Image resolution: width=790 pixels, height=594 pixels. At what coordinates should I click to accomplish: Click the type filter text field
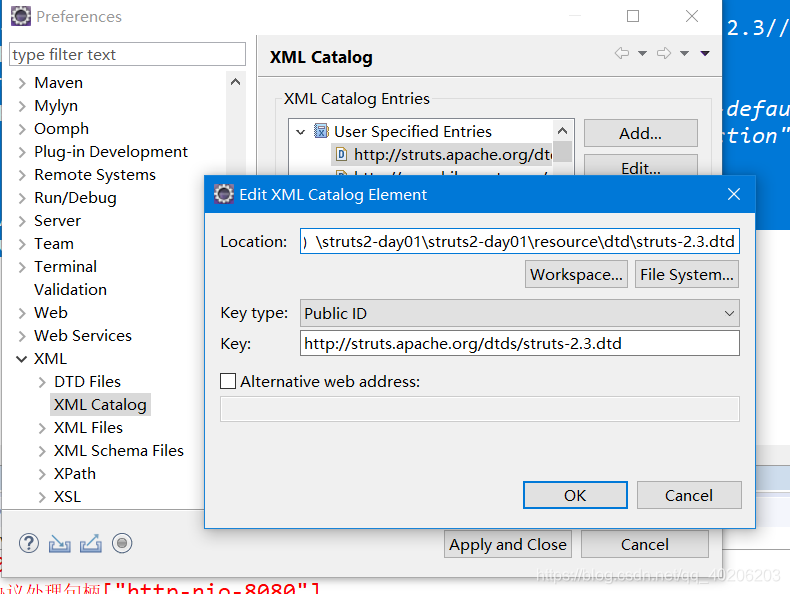click(127, 54)
